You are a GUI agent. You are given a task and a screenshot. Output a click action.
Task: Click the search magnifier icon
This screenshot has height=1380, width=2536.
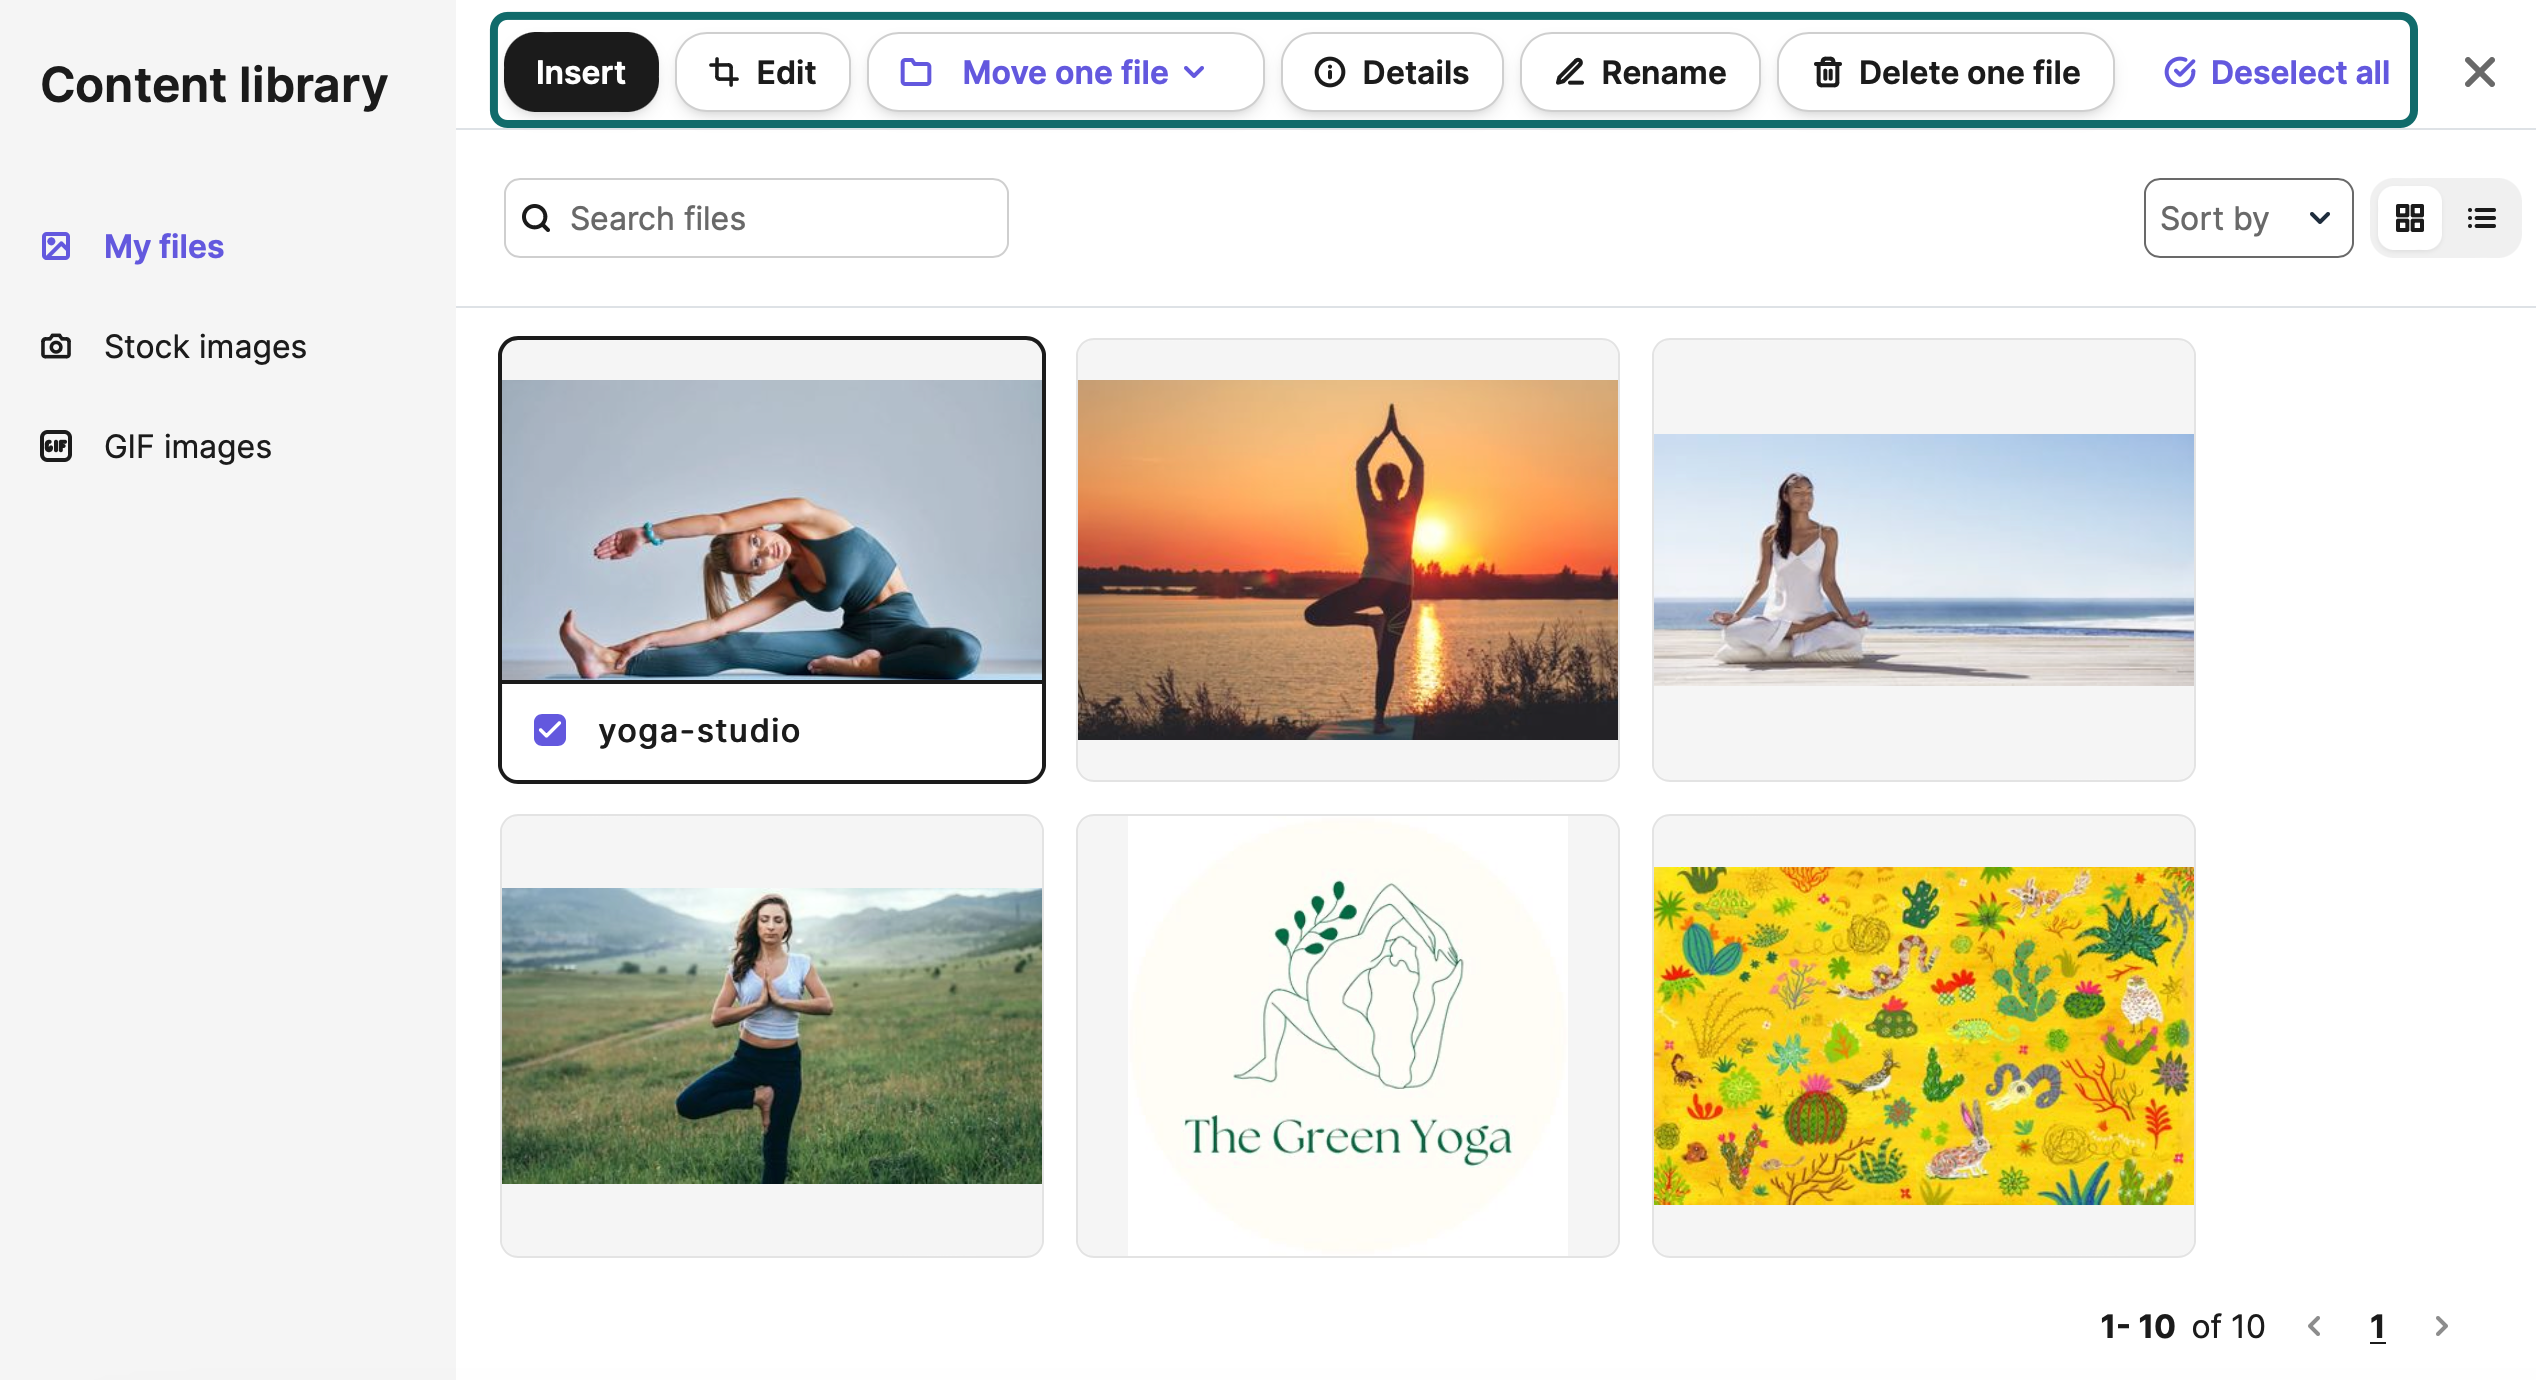[537, 218]
